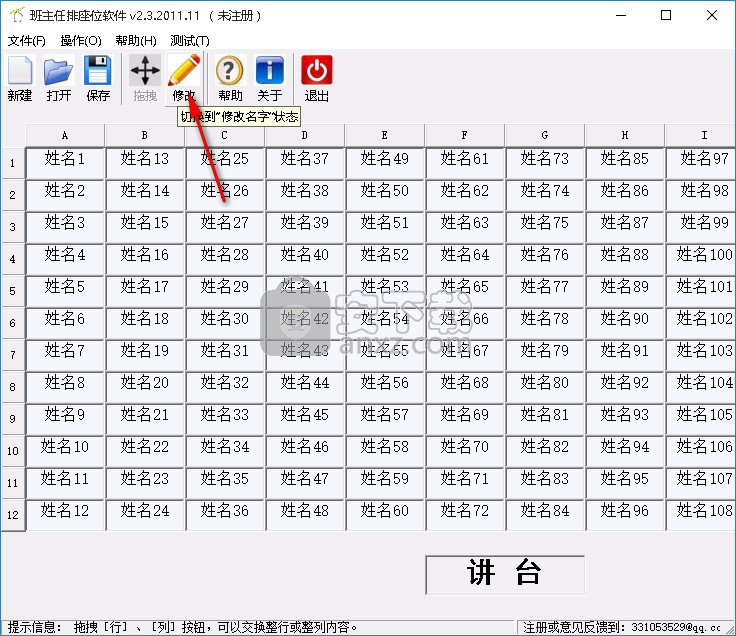Click column header G
Image resolution: width=736 pixels, height=636 pixels.
[x=544, y=136]
